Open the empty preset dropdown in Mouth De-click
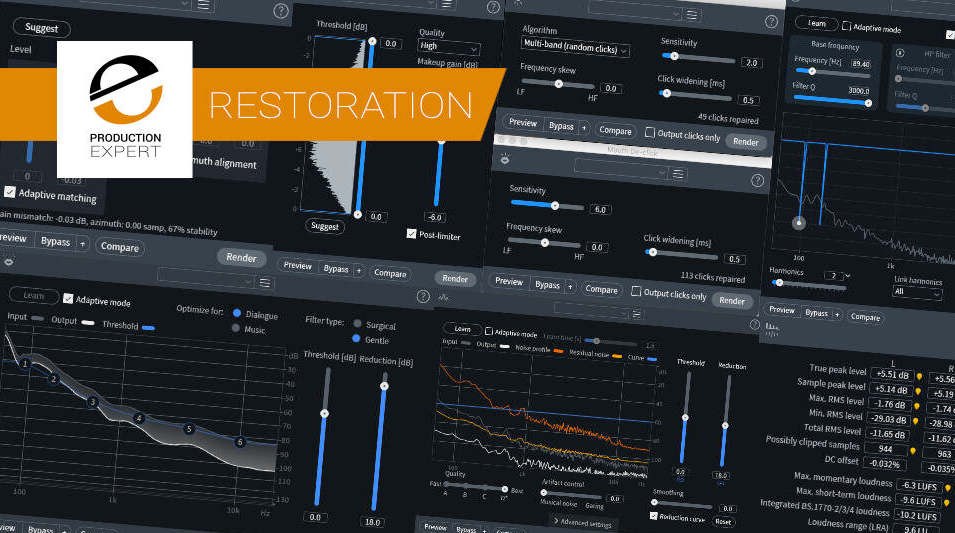Image resolution: width=955 pixels, height=533 pixels. pyautogui.click(x=621, y=171)
